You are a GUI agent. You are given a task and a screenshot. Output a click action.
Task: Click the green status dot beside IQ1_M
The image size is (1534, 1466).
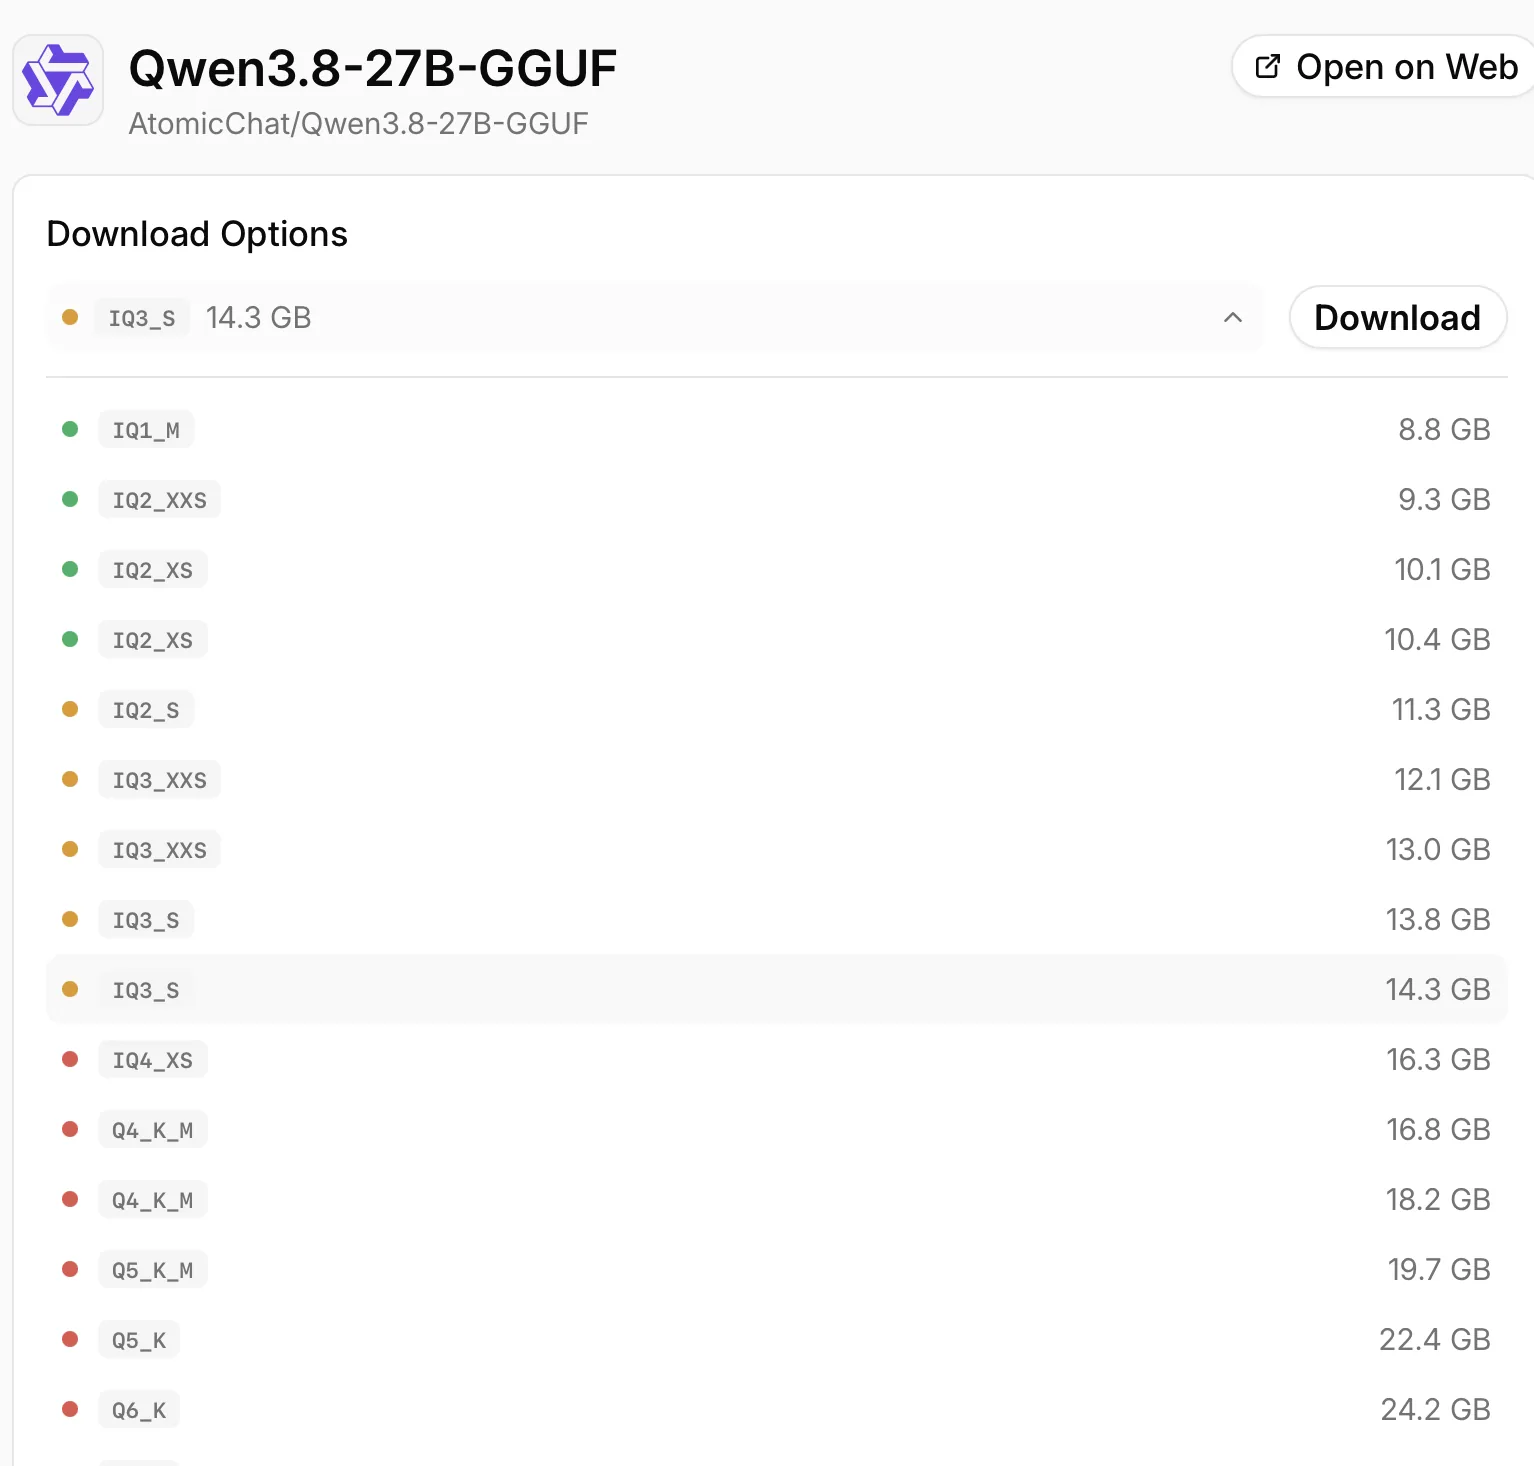coord(70,429)
